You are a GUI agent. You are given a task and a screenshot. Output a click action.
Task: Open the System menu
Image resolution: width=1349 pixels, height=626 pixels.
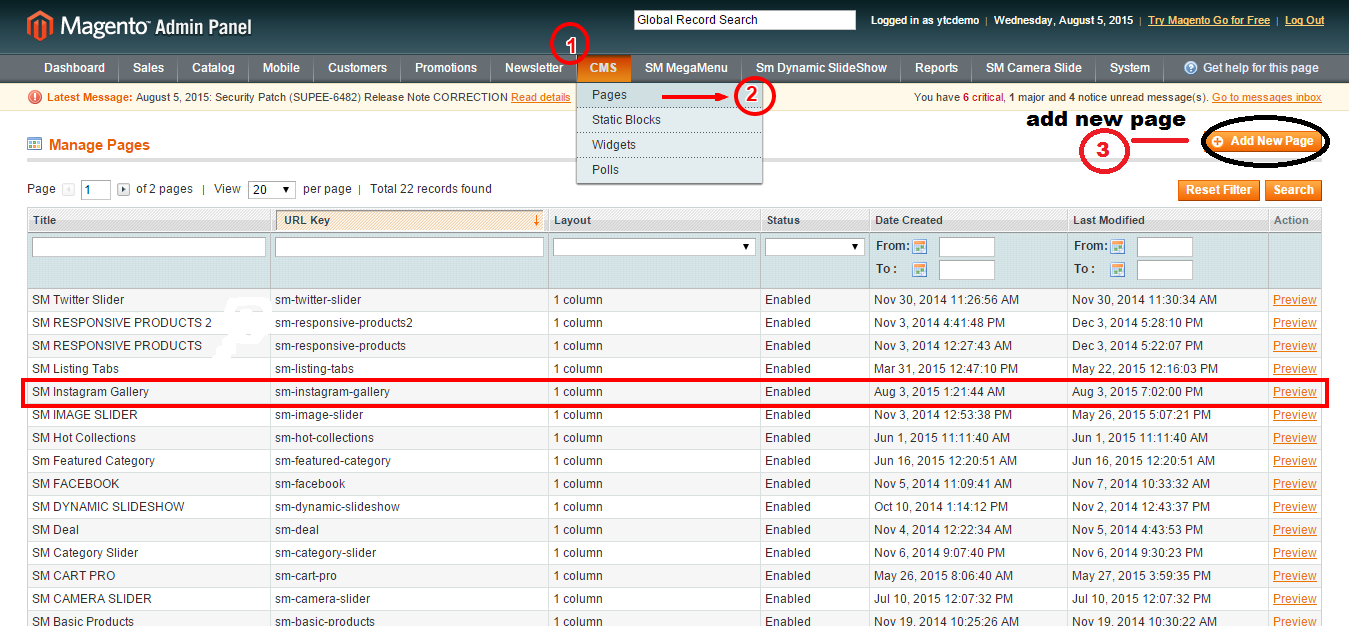pyautogui.click(x=1130, y=68)
